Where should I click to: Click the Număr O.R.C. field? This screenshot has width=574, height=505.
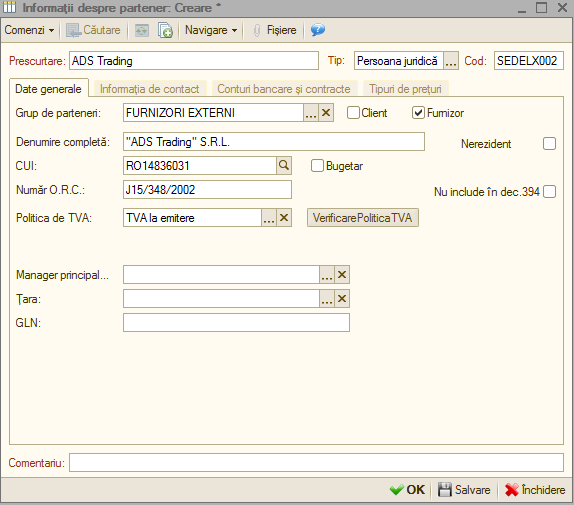207,190
